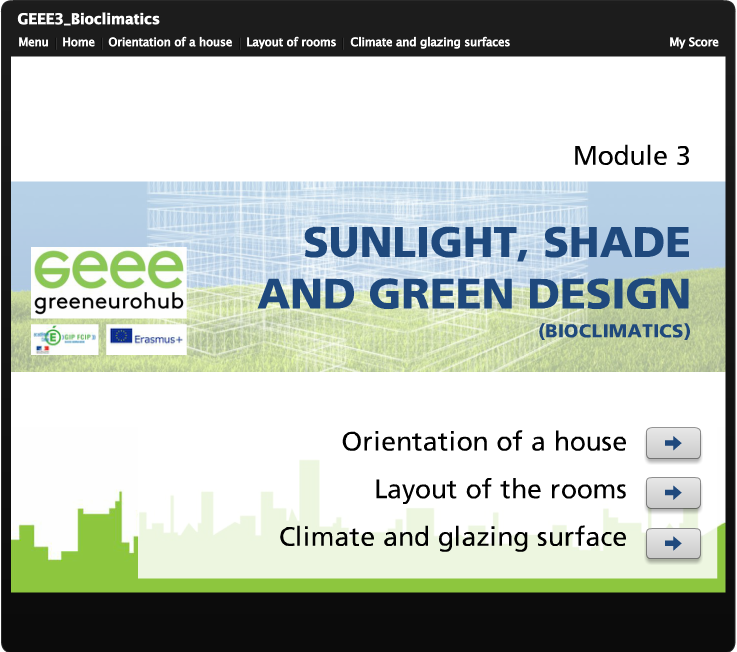This screenshot has width=737, height=652.
Task: Open Layout of rooms from the top navigation
Action: pyautogui.click(x=291, y=42)
